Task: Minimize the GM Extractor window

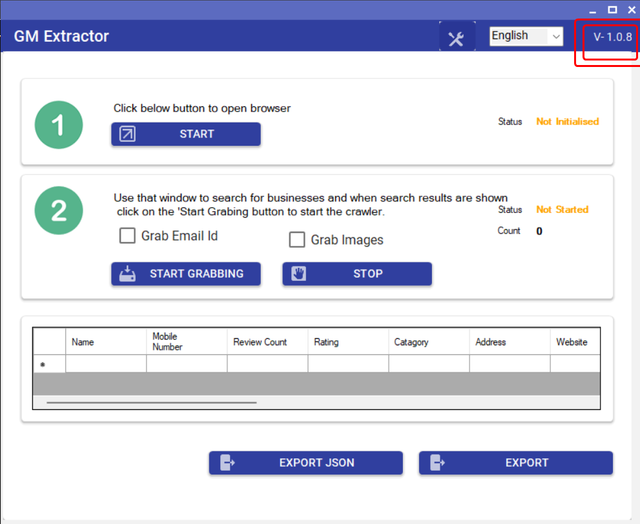Action: pyautogui.click(x=592, y=11)
